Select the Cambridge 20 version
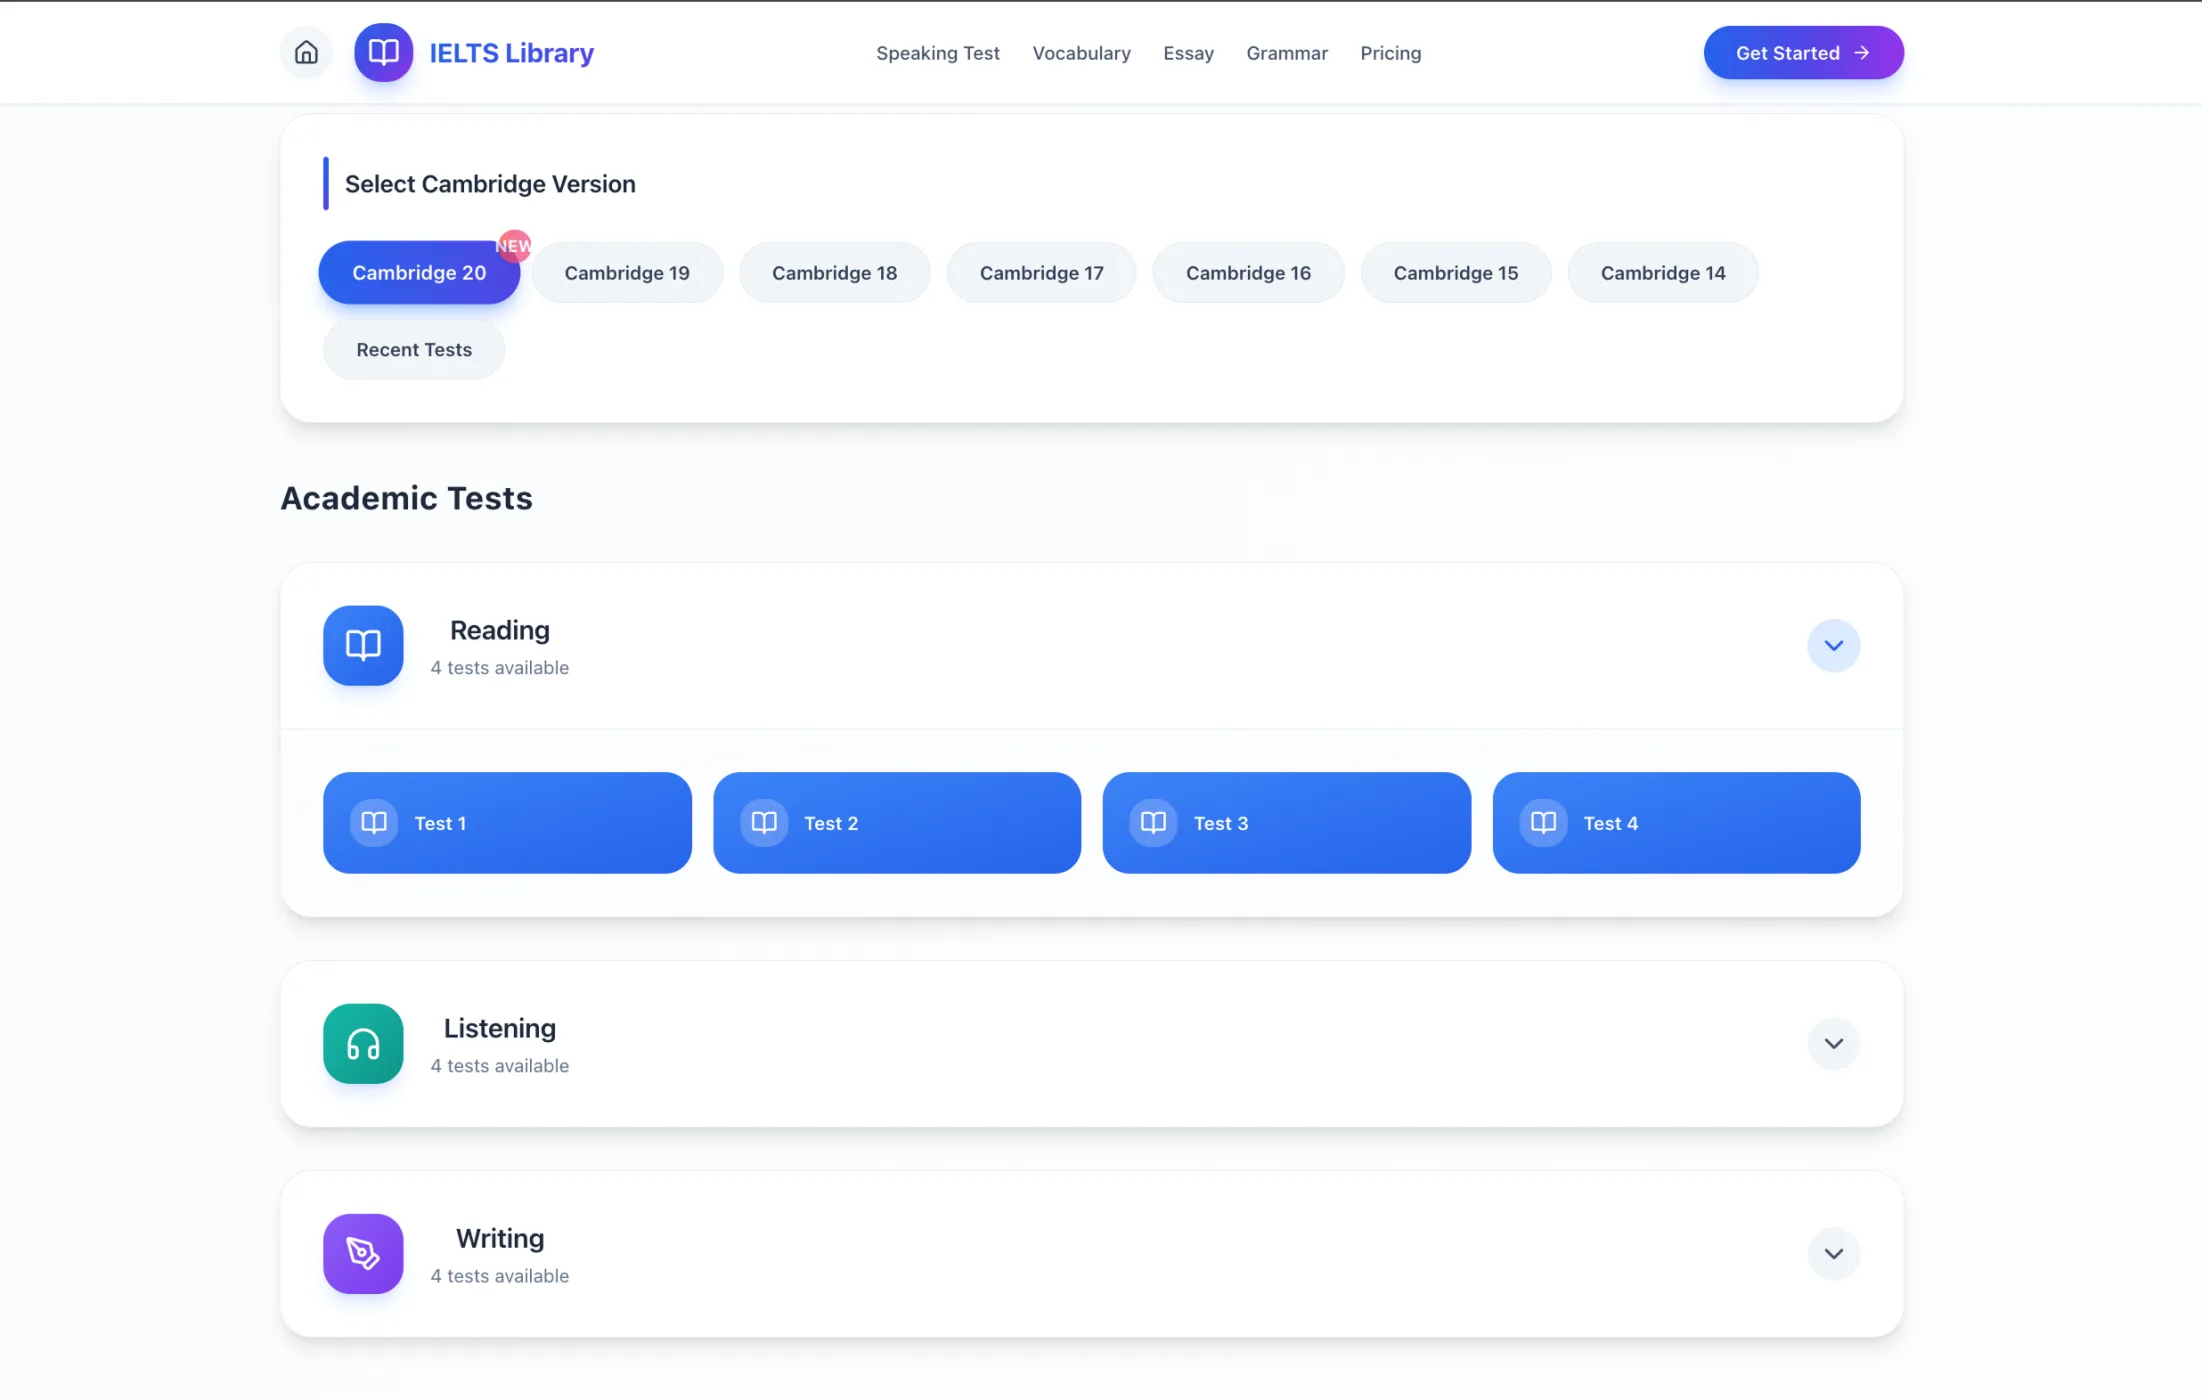Viewport: 2202px width, 1400px height. click(x=419, y=272)
